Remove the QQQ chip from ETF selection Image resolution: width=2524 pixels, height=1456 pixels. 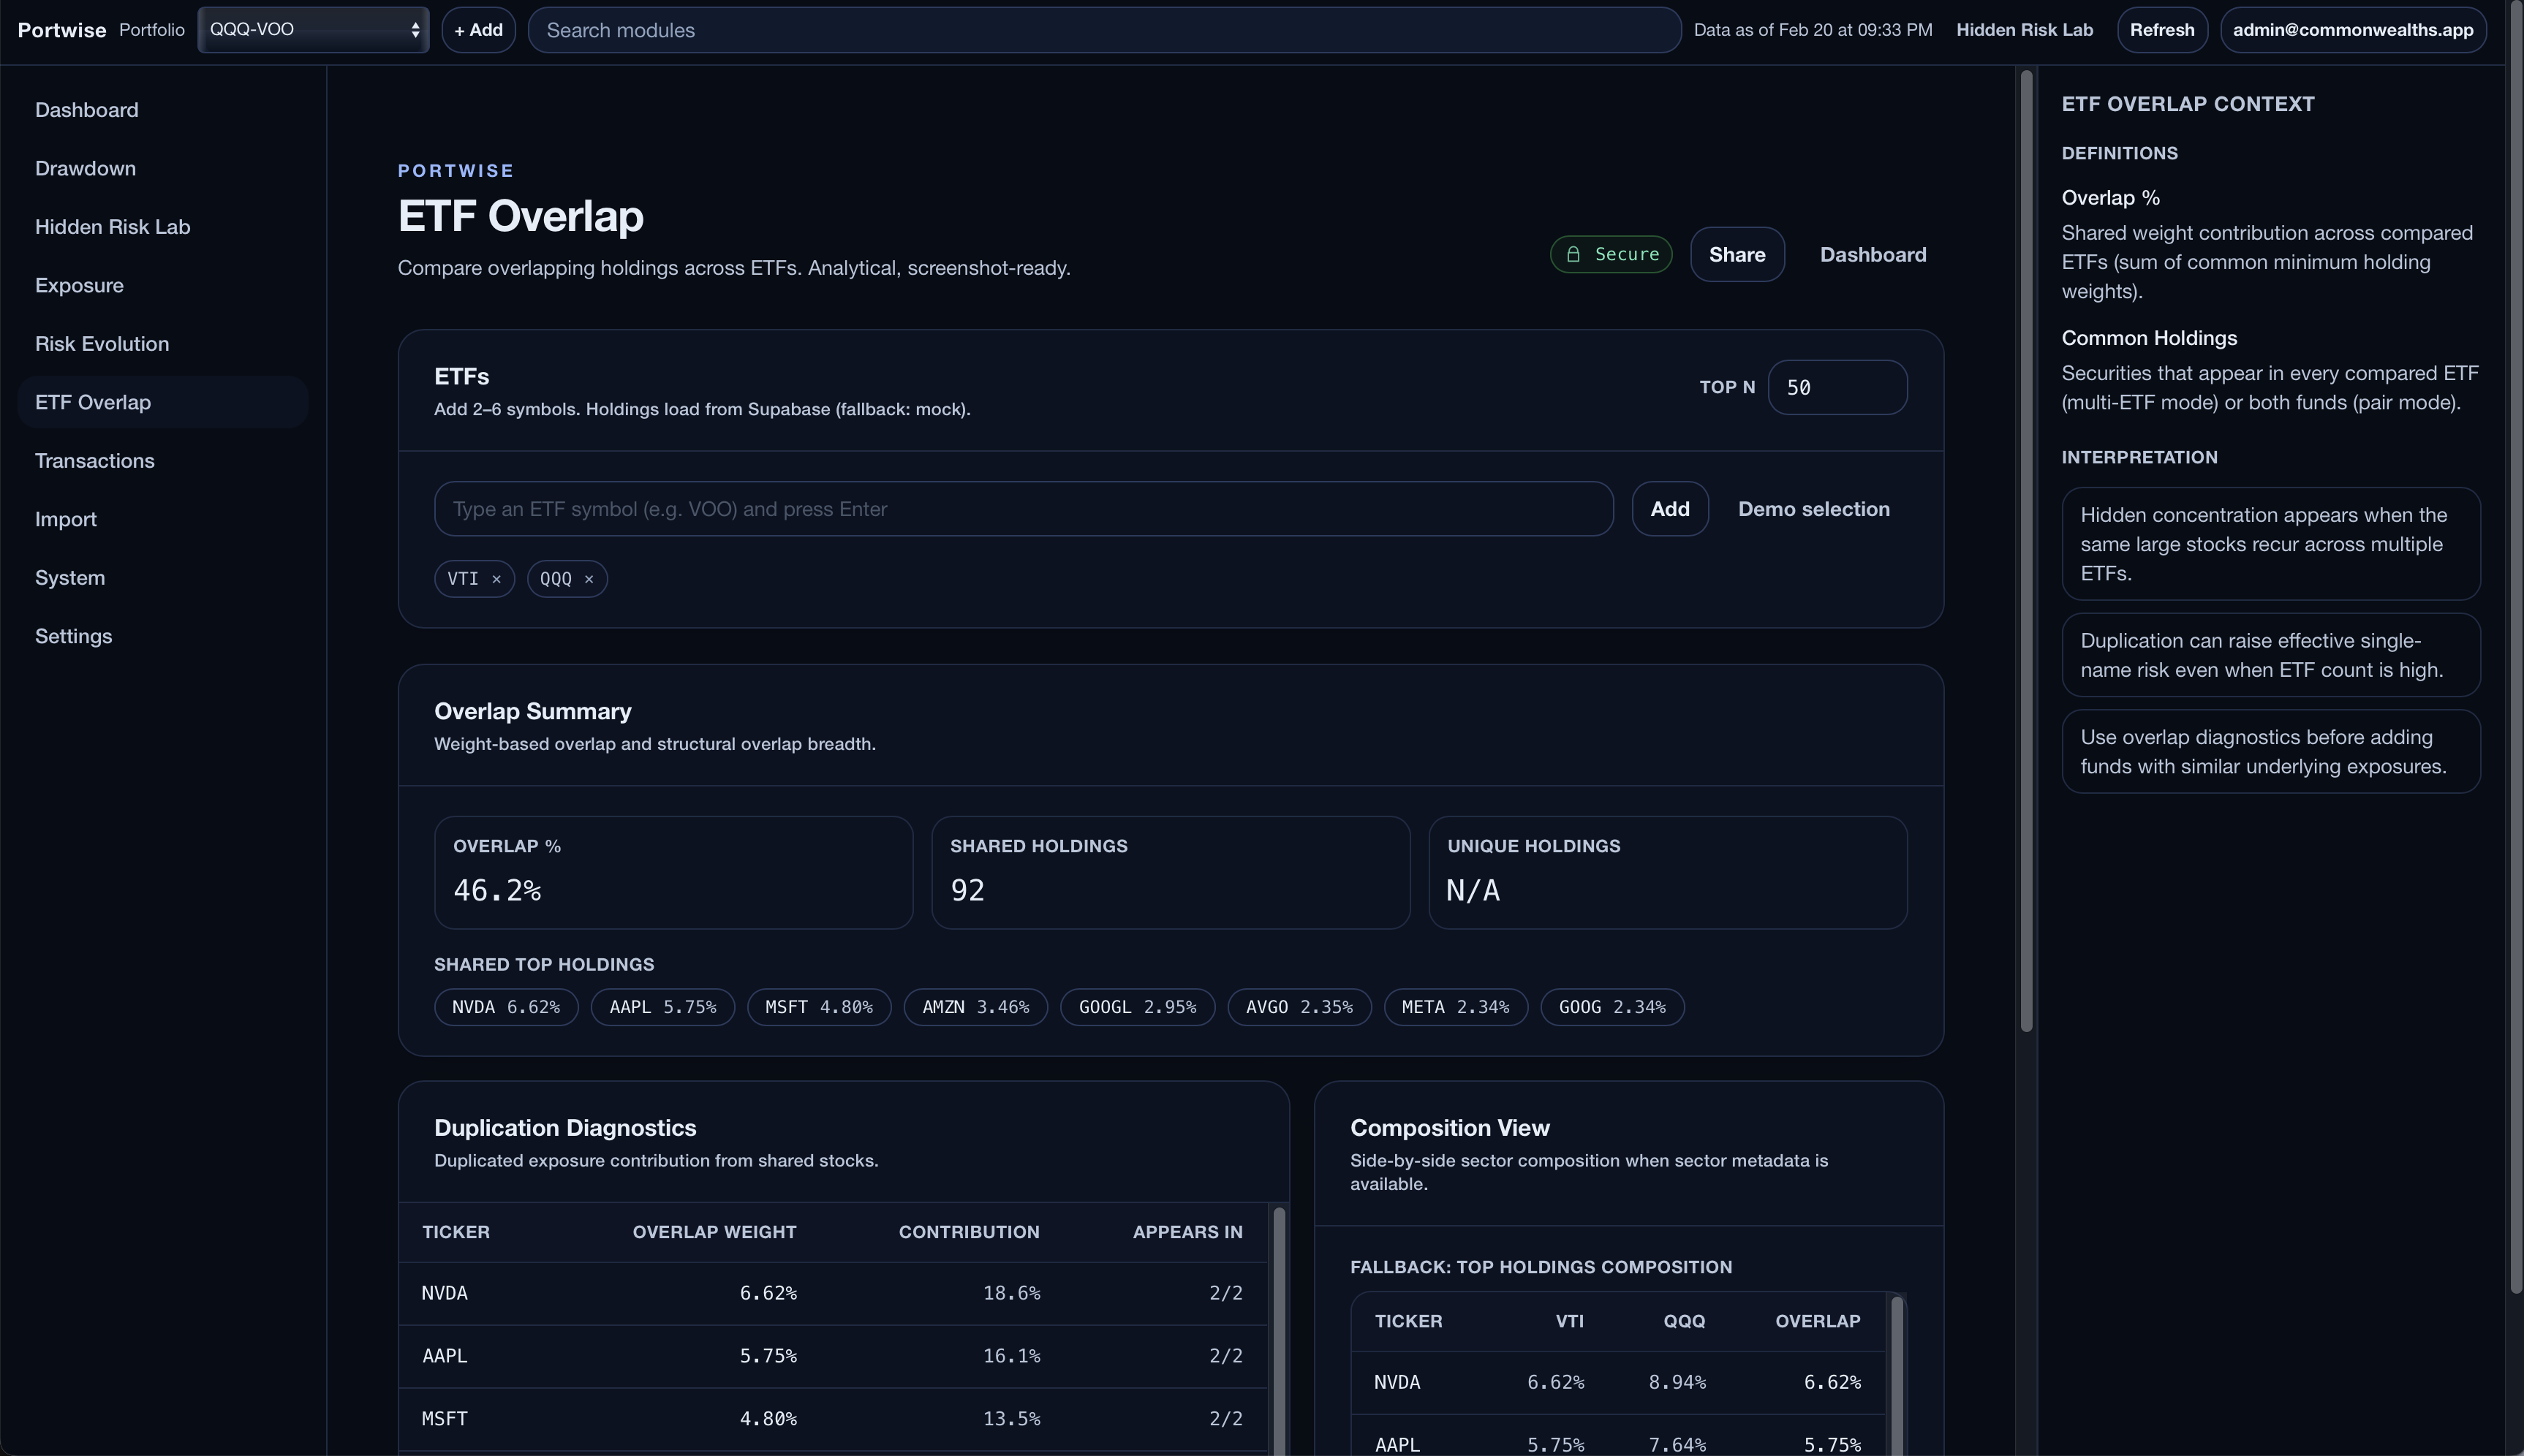(x=589, y=578)
